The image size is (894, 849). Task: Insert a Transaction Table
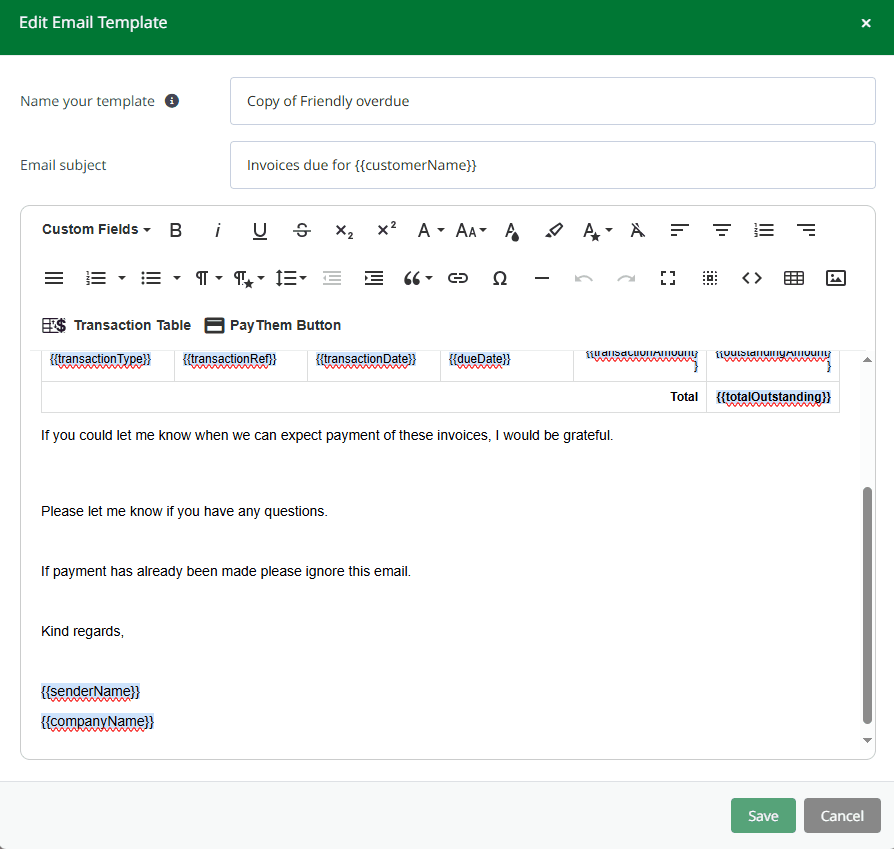coord(116,325)
